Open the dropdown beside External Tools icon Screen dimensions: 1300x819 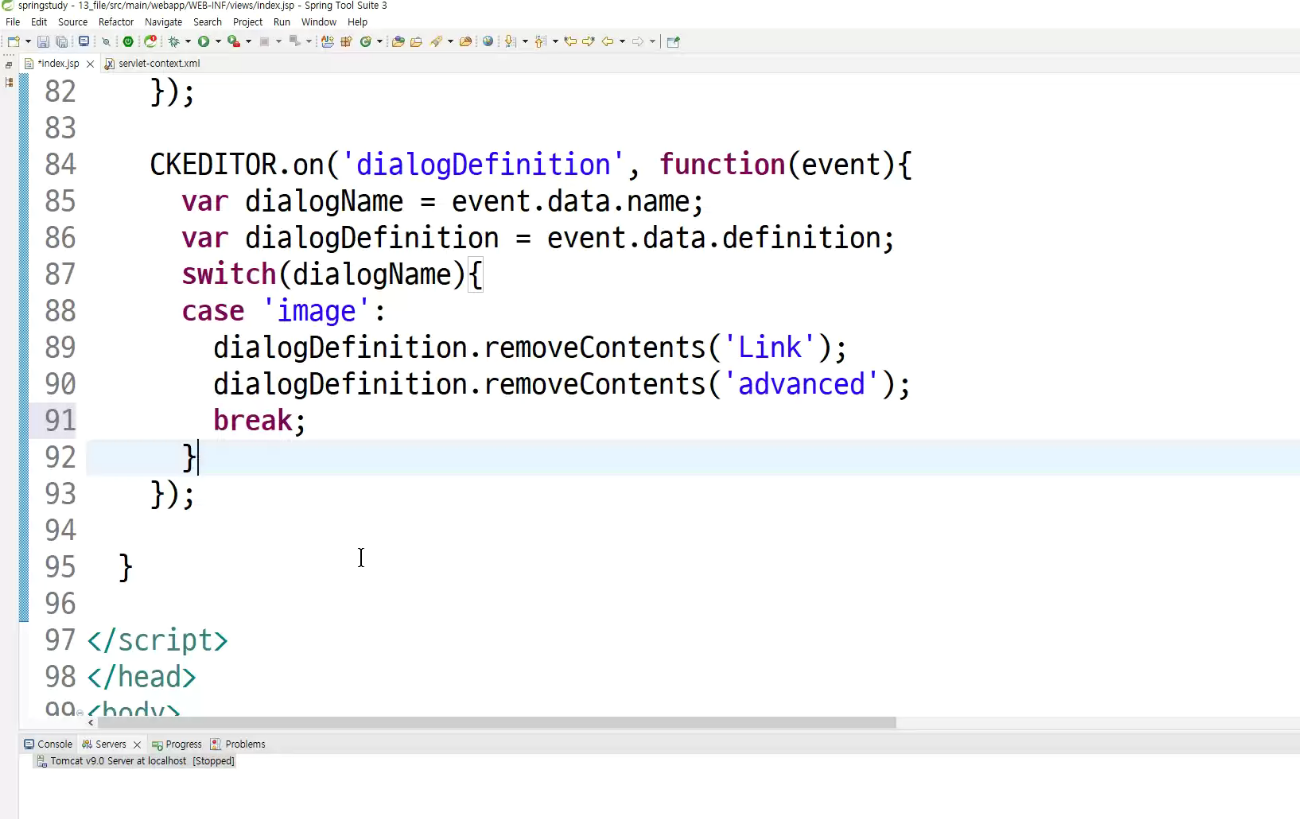[x=247, y=42]
